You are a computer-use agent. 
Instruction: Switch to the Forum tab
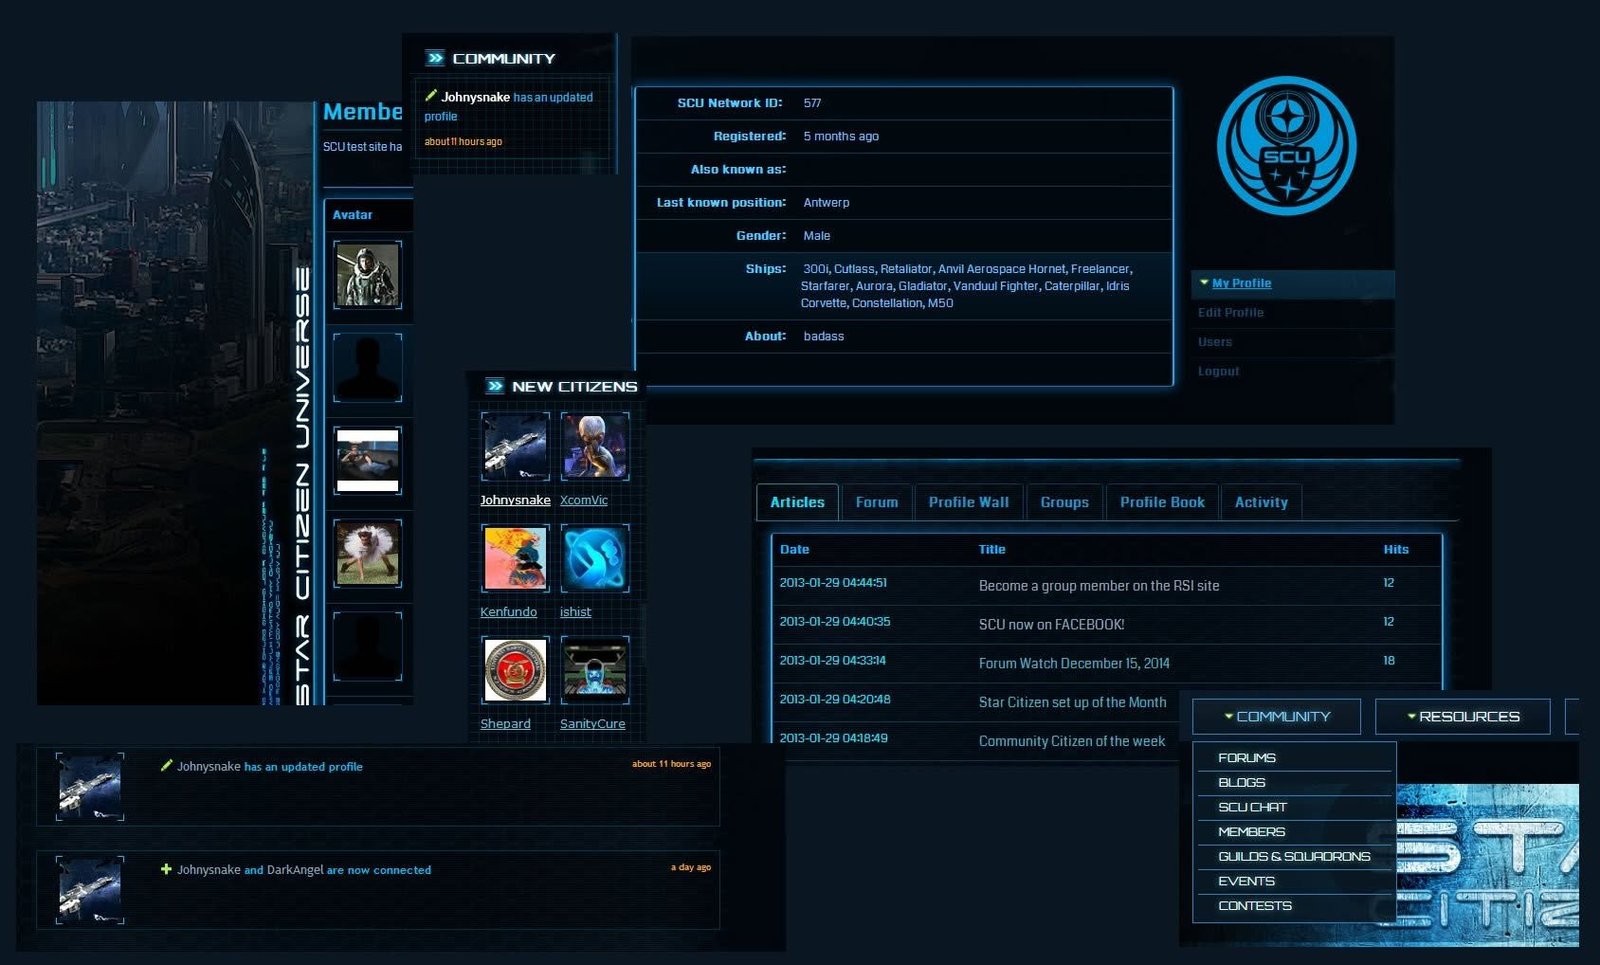pyautogui.click(x=877, y=502)
